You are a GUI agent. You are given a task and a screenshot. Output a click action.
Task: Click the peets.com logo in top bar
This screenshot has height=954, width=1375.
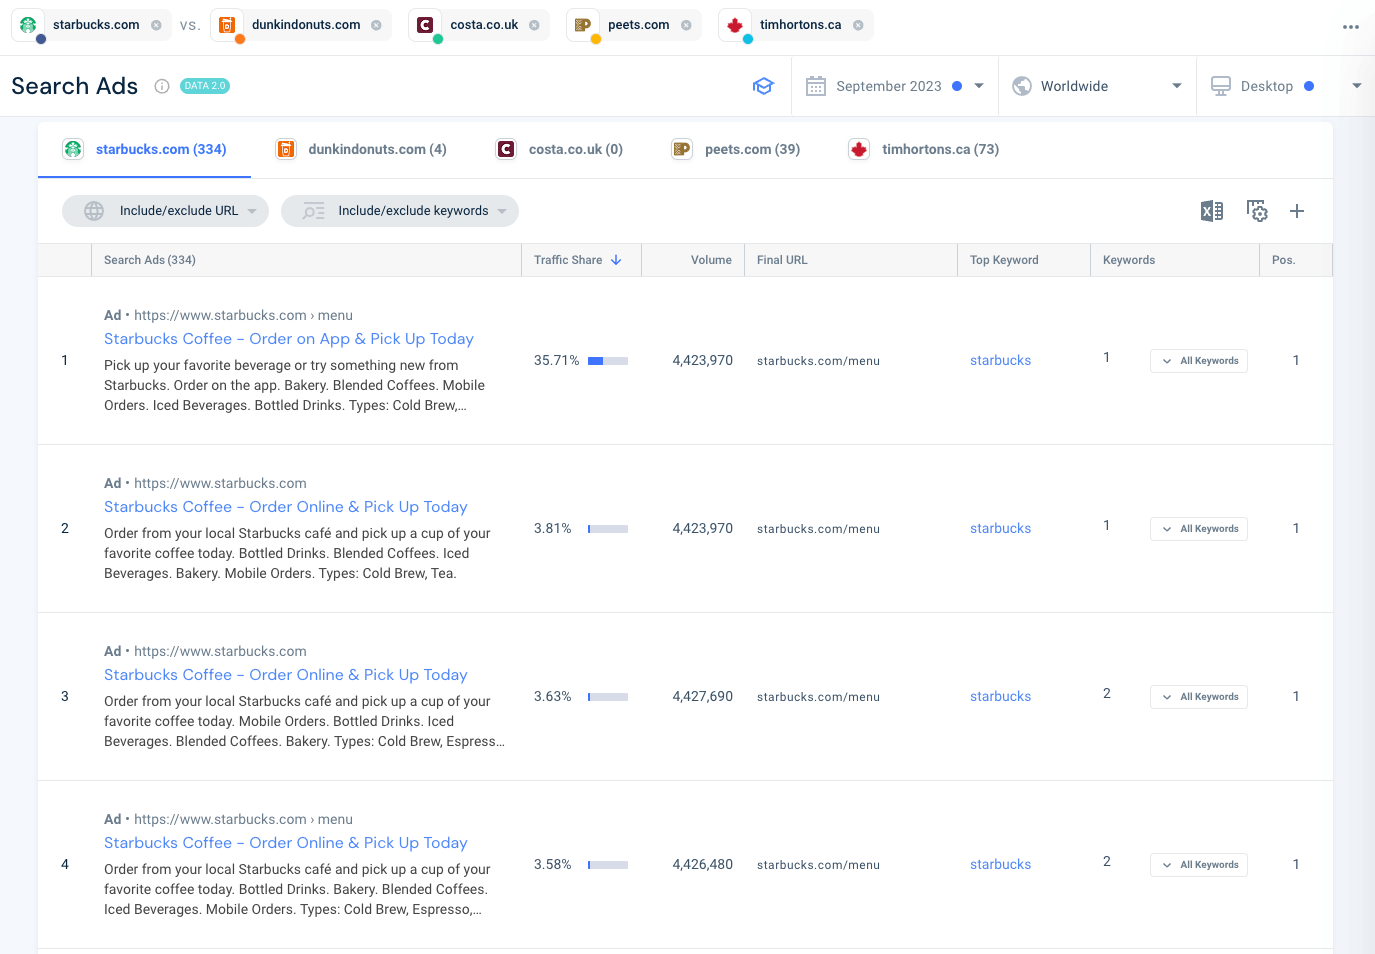(583, 25)
